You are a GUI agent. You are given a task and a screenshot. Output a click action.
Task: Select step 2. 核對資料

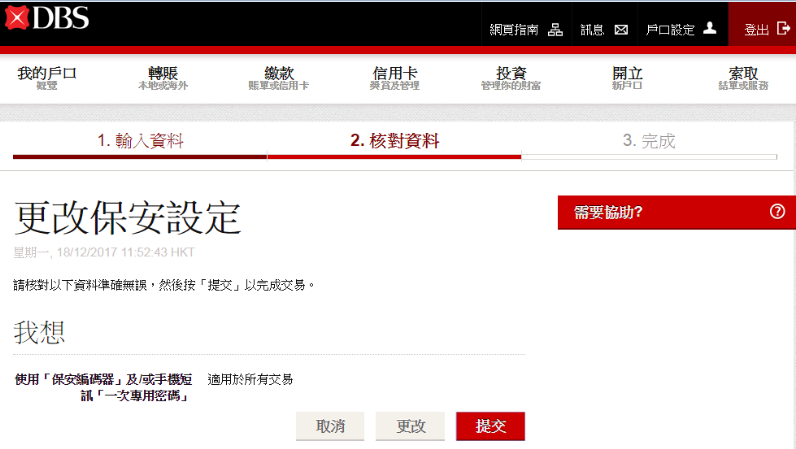(x=394, y=141)
